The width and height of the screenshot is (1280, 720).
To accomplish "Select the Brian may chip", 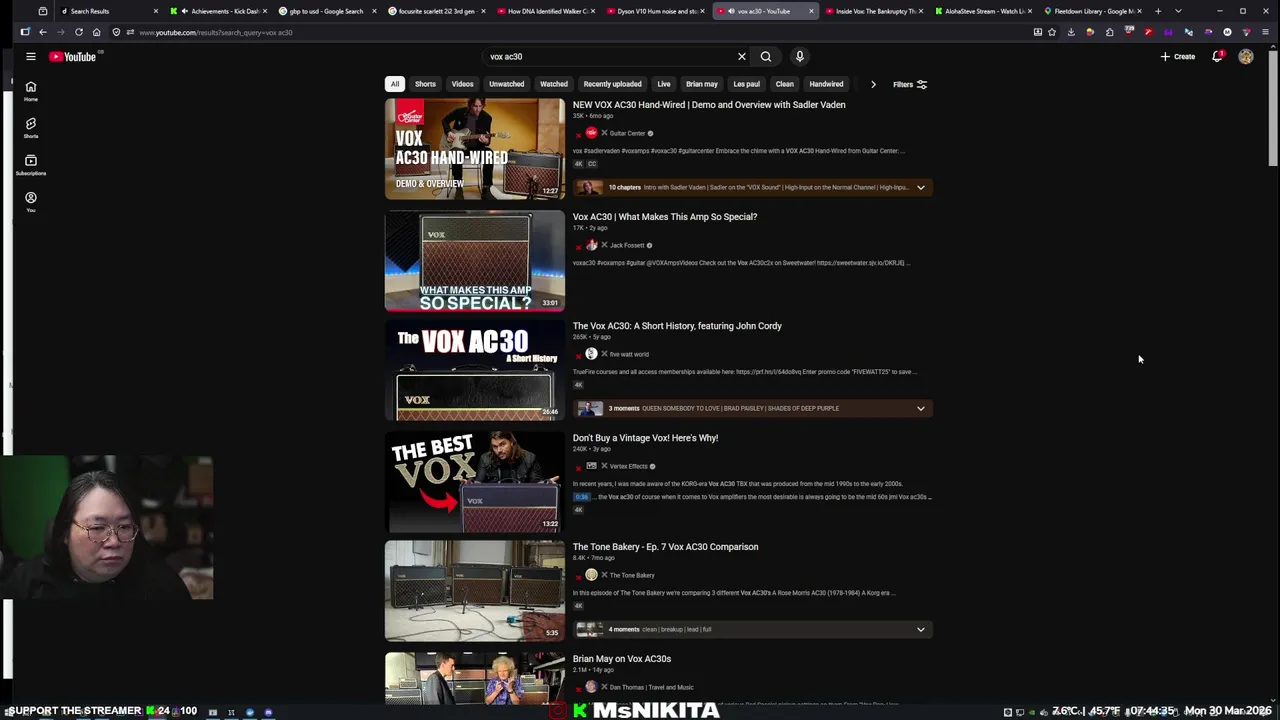I will pyautogui.click(x=702, y=84).
